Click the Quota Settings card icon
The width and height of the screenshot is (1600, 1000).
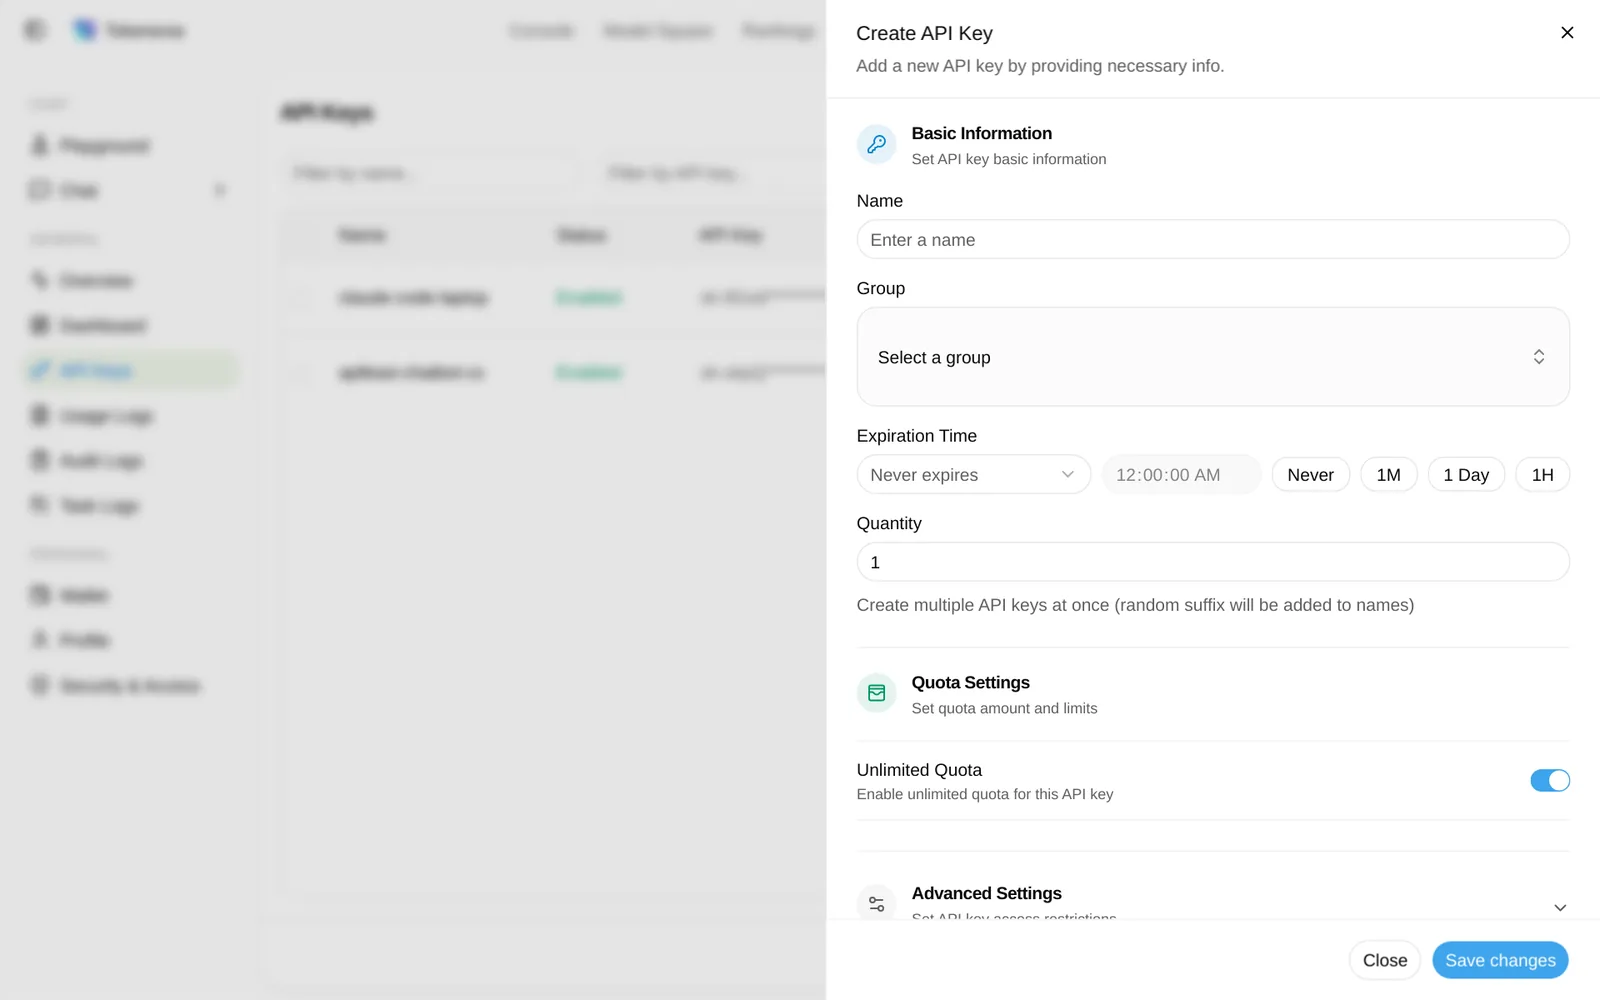click(877, 693)
